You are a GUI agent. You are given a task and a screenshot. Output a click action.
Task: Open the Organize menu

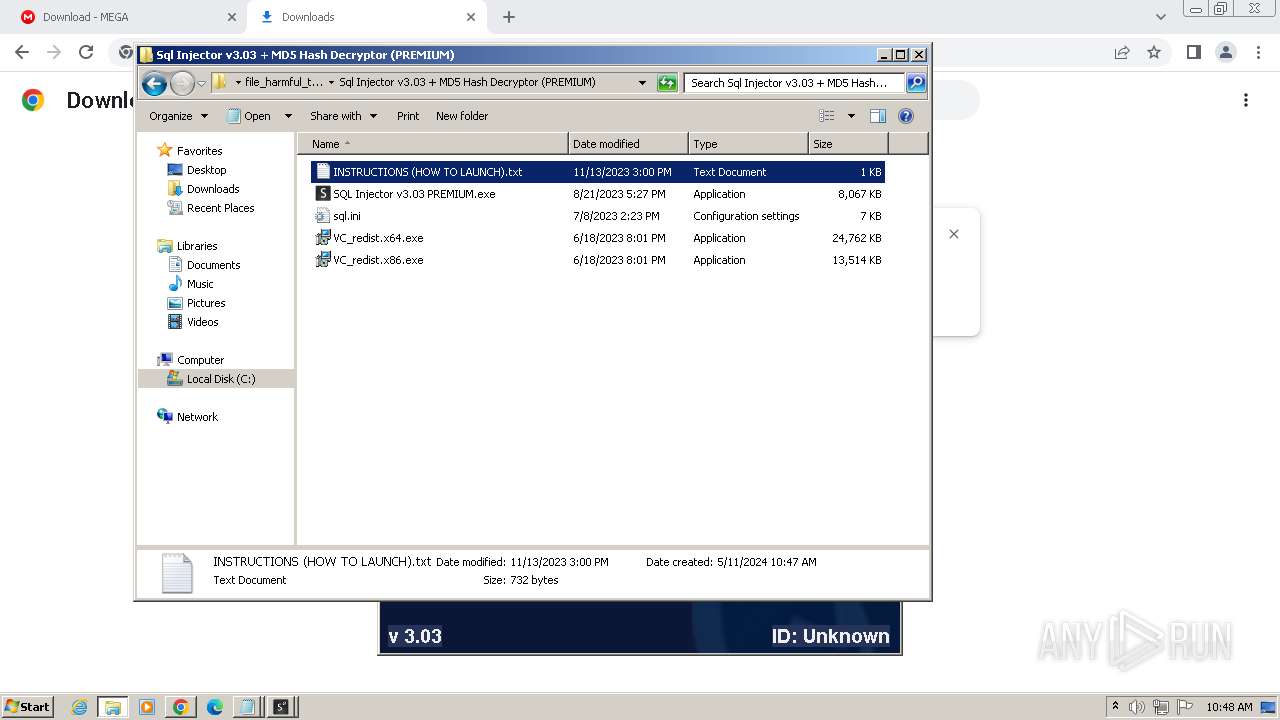(178, 116)
